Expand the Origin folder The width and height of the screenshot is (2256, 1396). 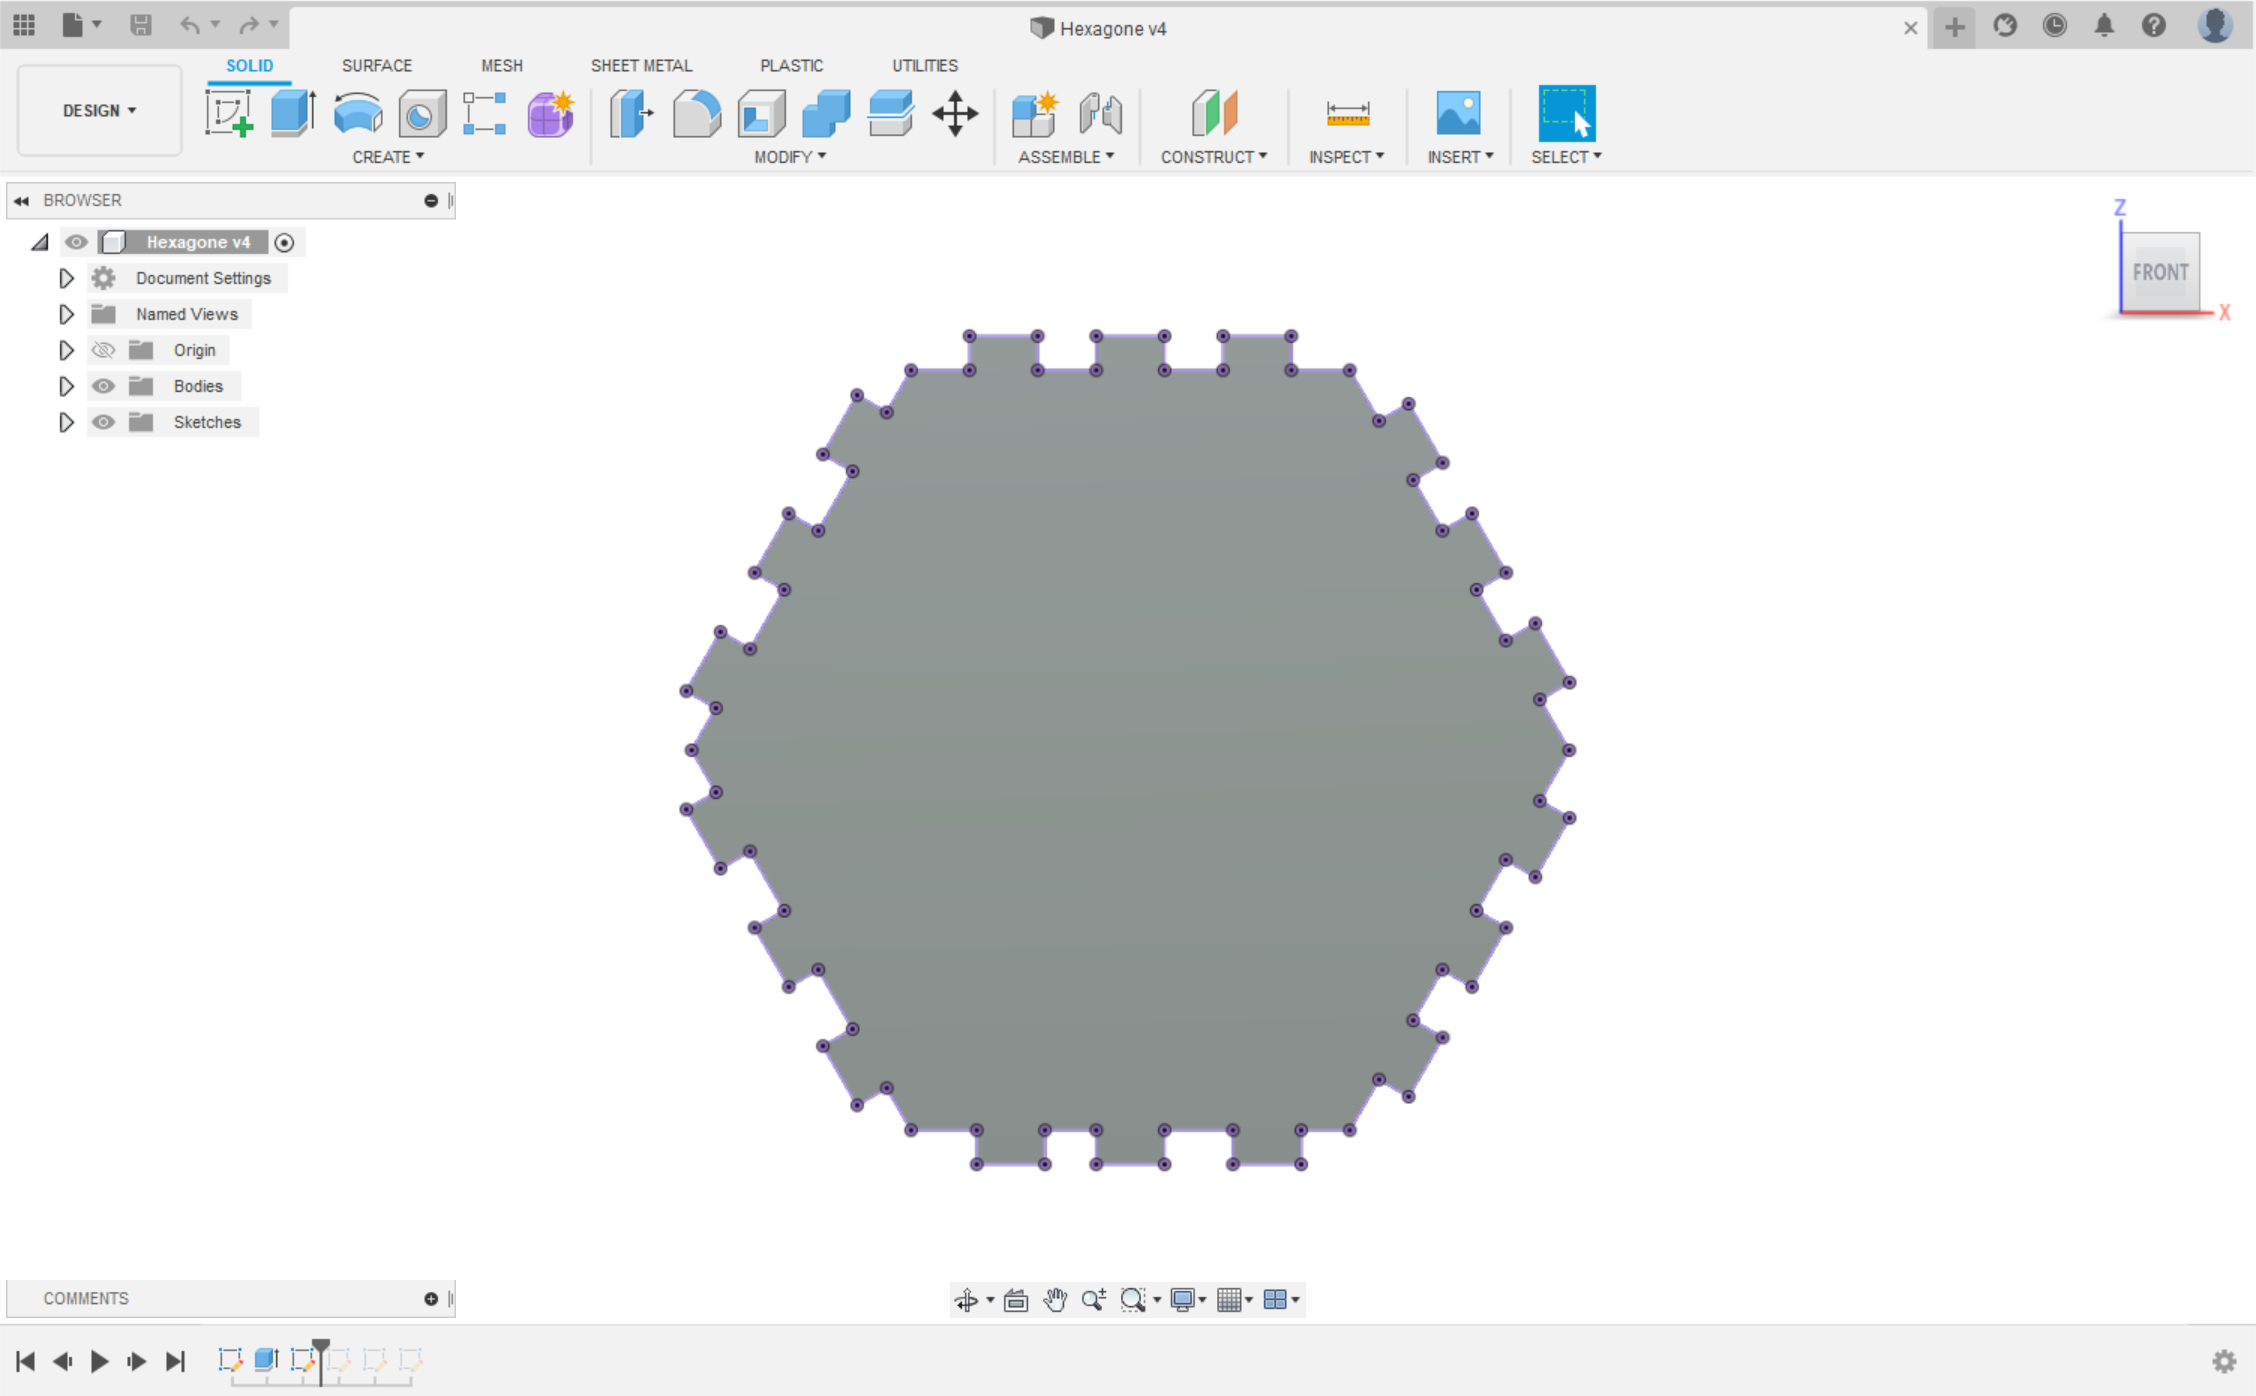[x=66, y=350]
